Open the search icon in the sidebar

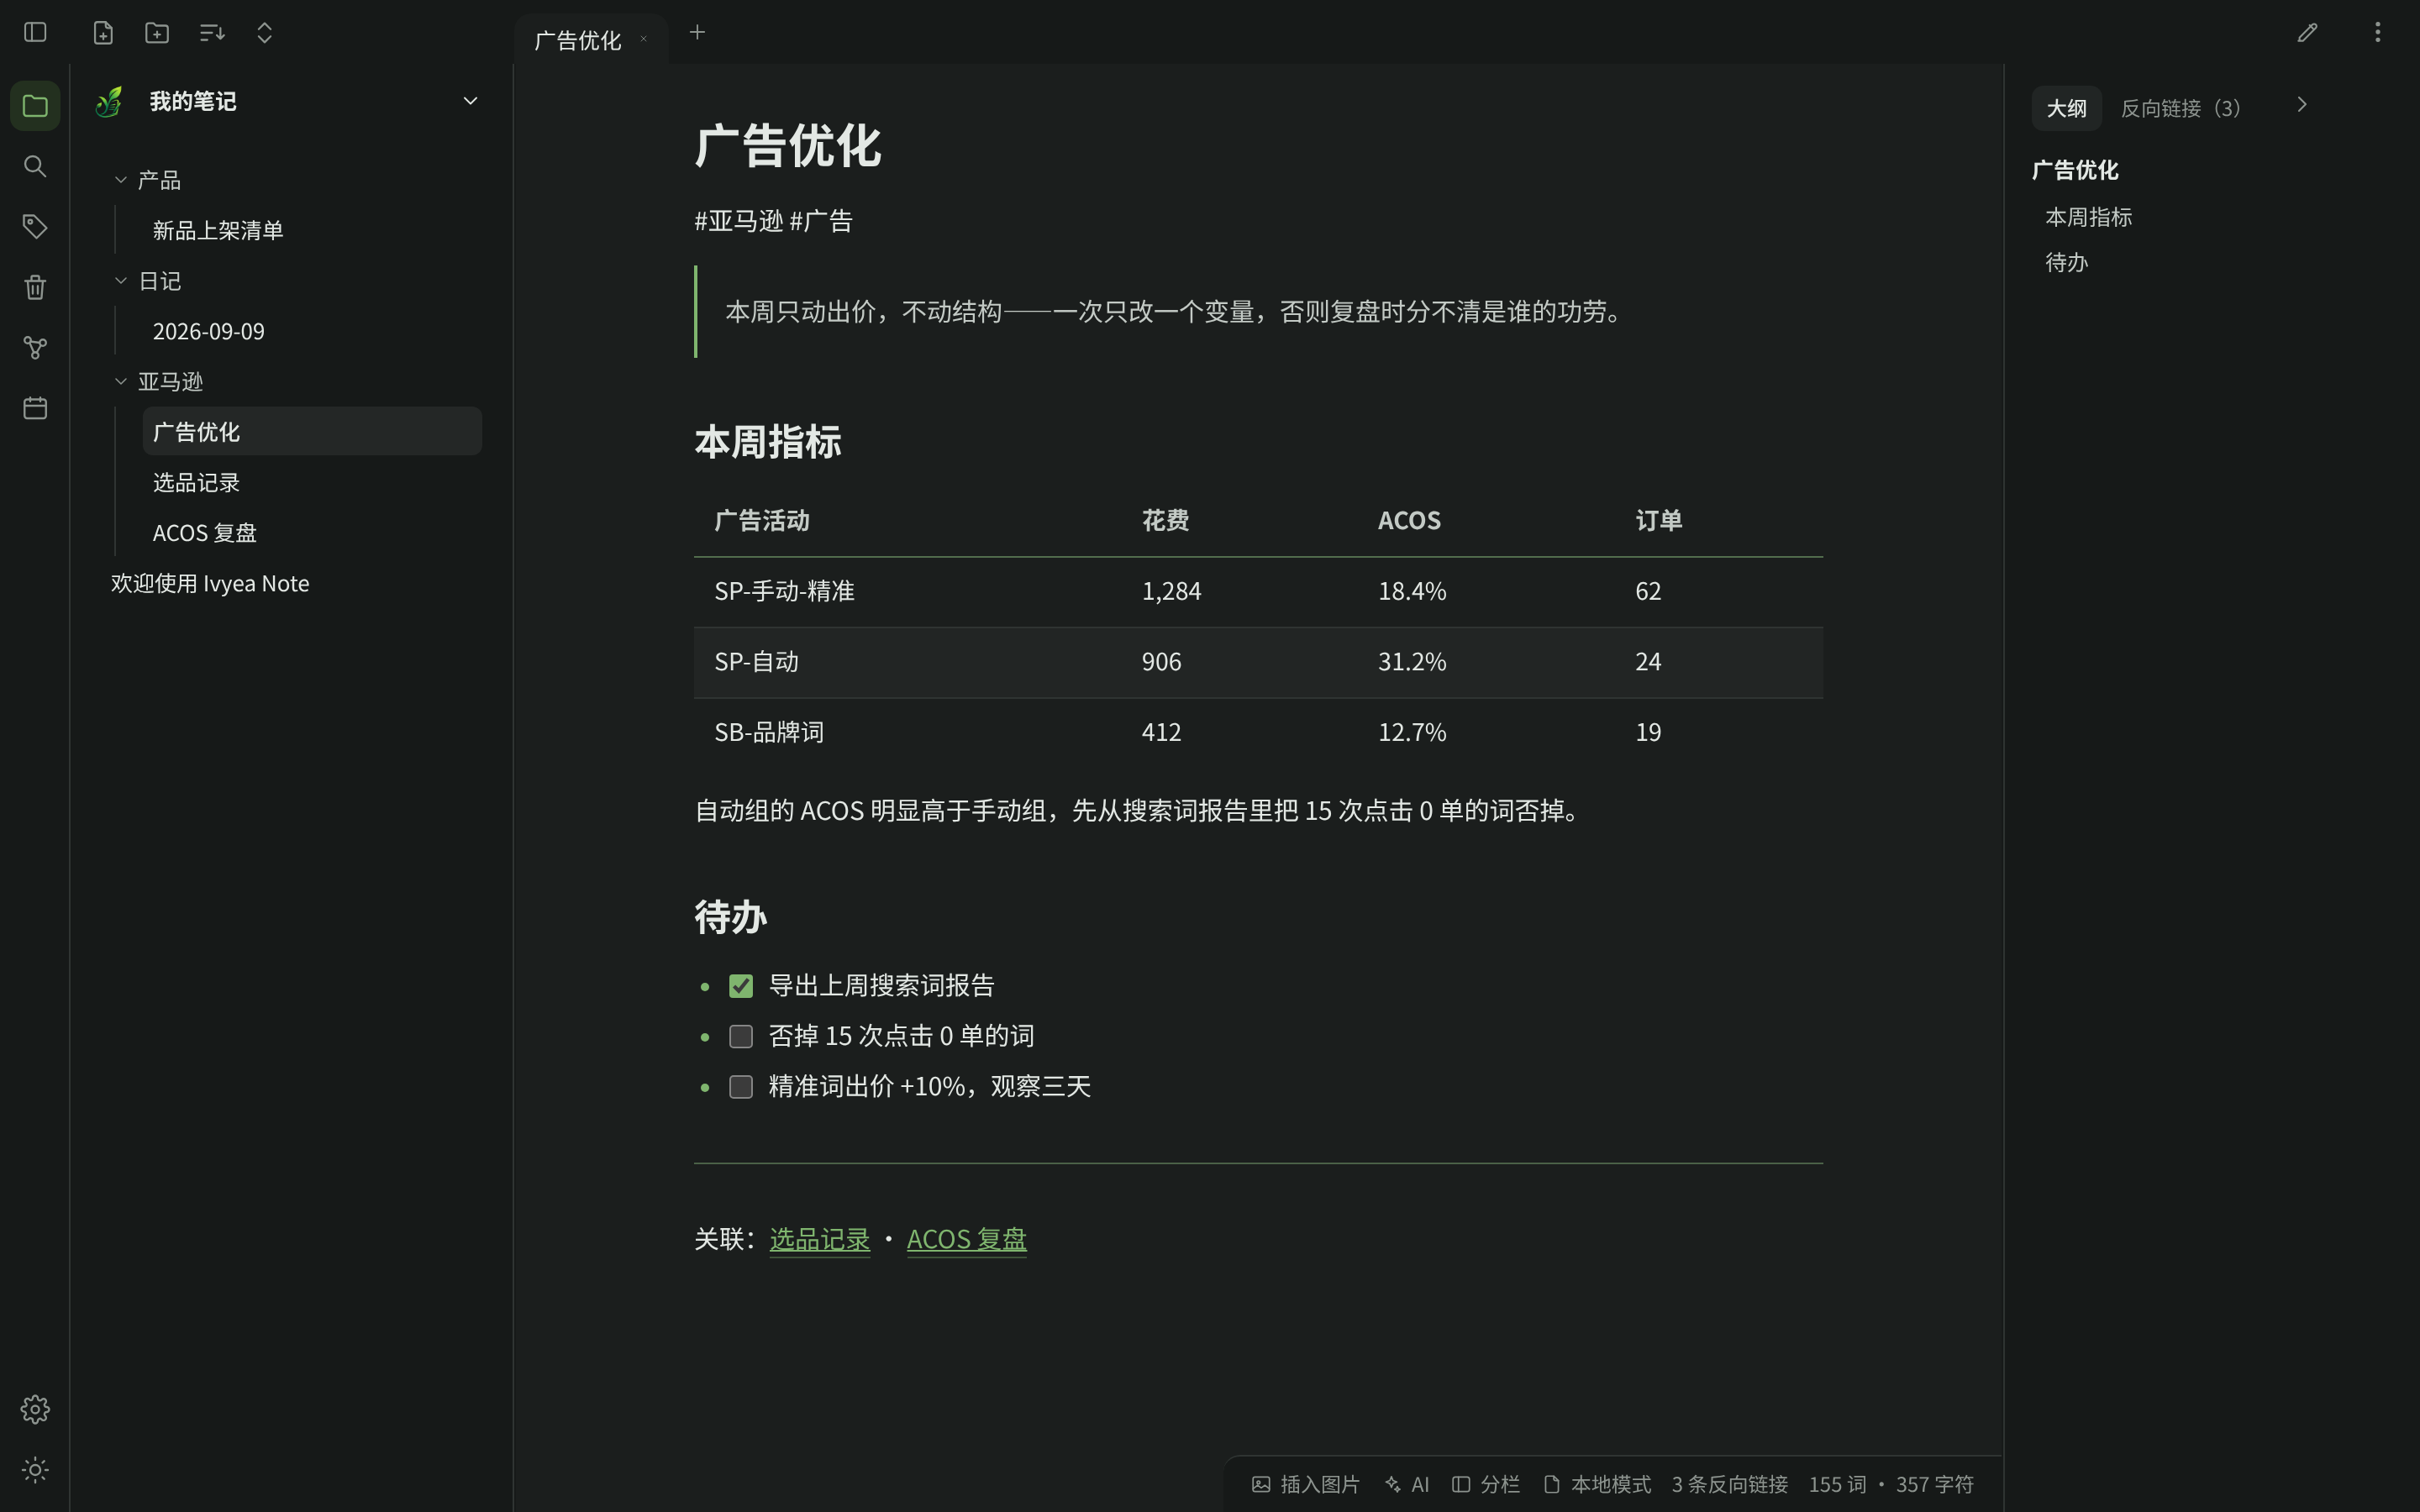tap(35, 166)
